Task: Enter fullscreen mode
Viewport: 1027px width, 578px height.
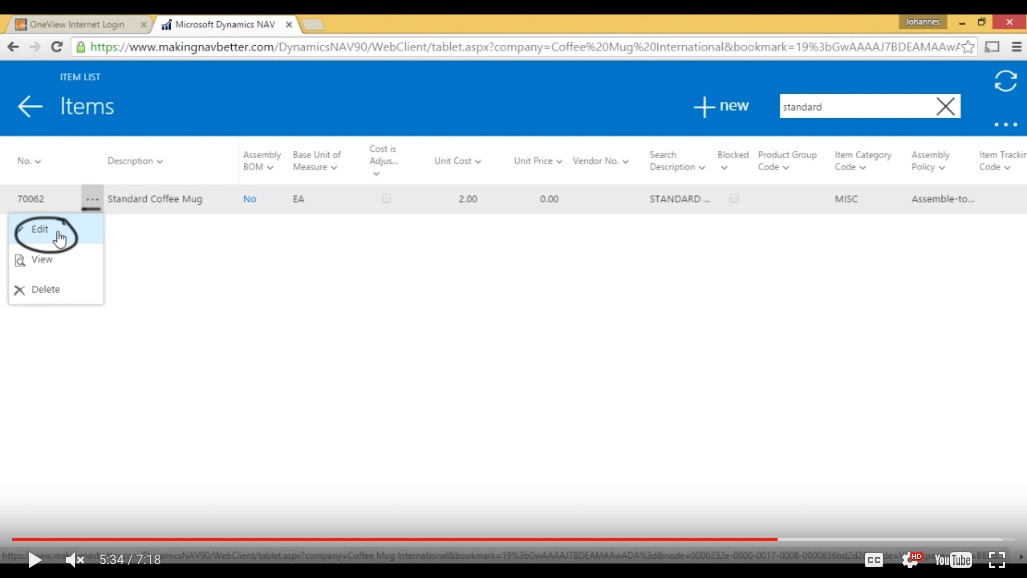Action: click(x=997, y=560)
